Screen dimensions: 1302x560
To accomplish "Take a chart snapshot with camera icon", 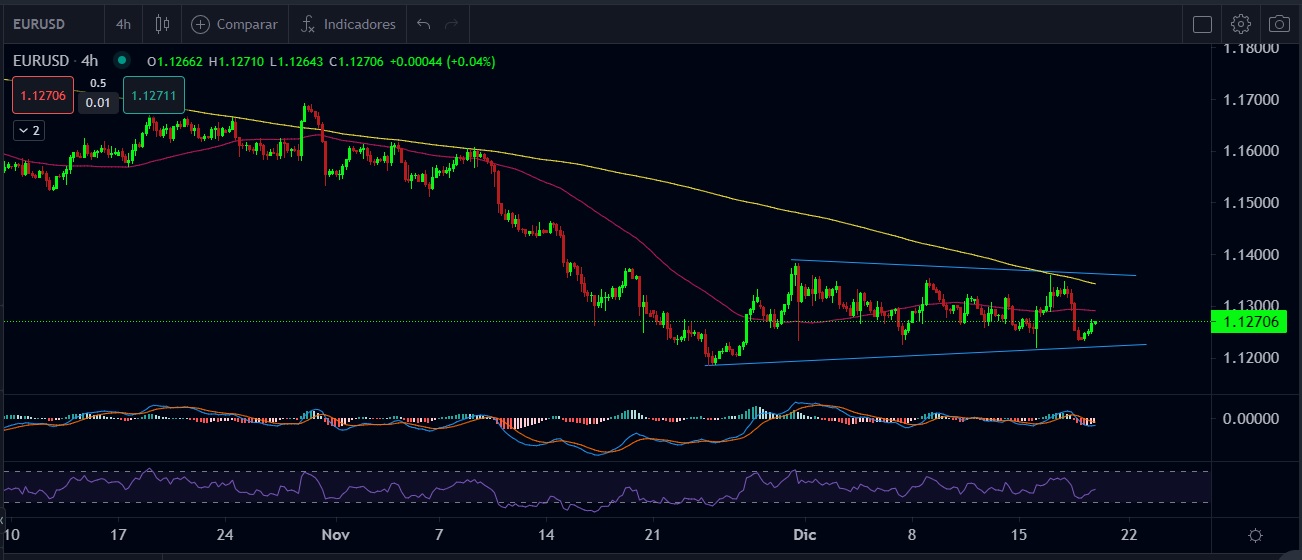I will point(1279,24).
